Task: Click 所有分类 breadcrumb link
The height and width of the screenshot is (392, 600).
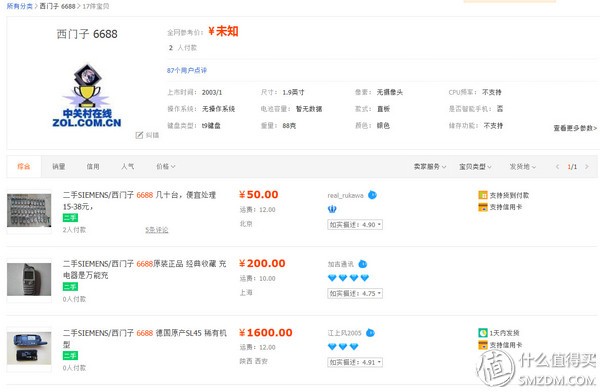Action: (x=20, y=6)
